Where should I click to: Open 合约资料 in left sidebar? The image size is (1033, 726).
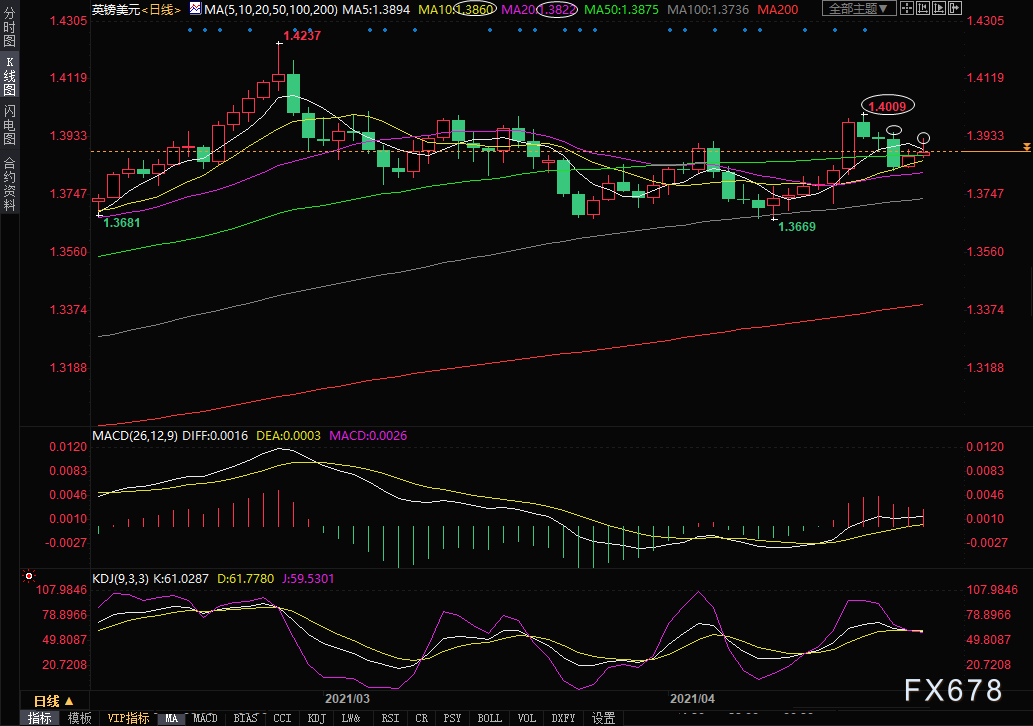point(9,183)
